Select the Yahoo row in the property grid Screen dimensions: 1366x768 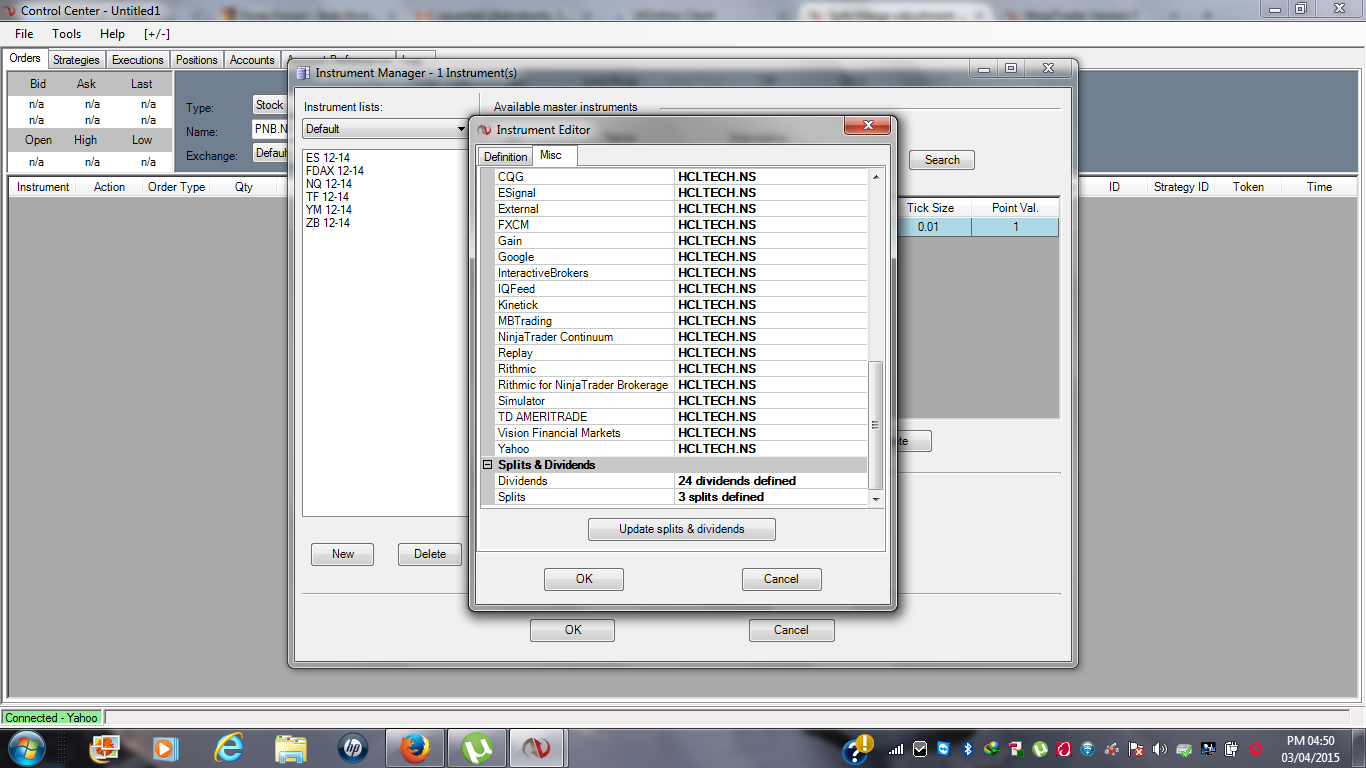pyautogui.click(x=682, y=449)
